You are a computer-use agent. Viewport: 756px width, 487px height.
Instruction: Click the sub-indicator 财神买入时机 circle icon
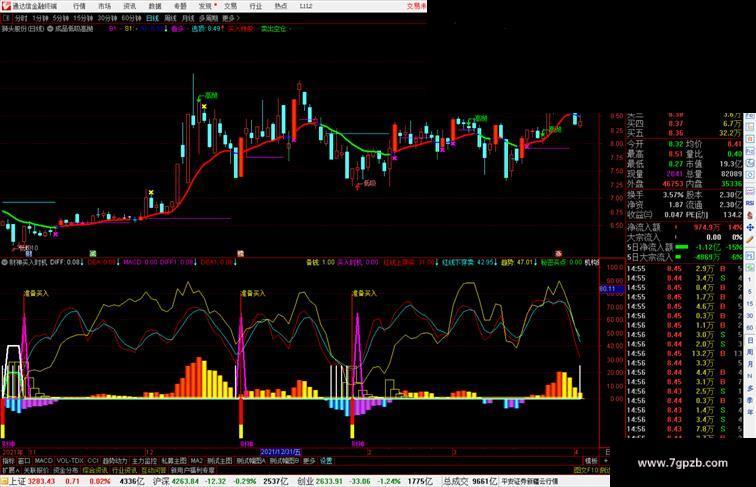(4, 263)
